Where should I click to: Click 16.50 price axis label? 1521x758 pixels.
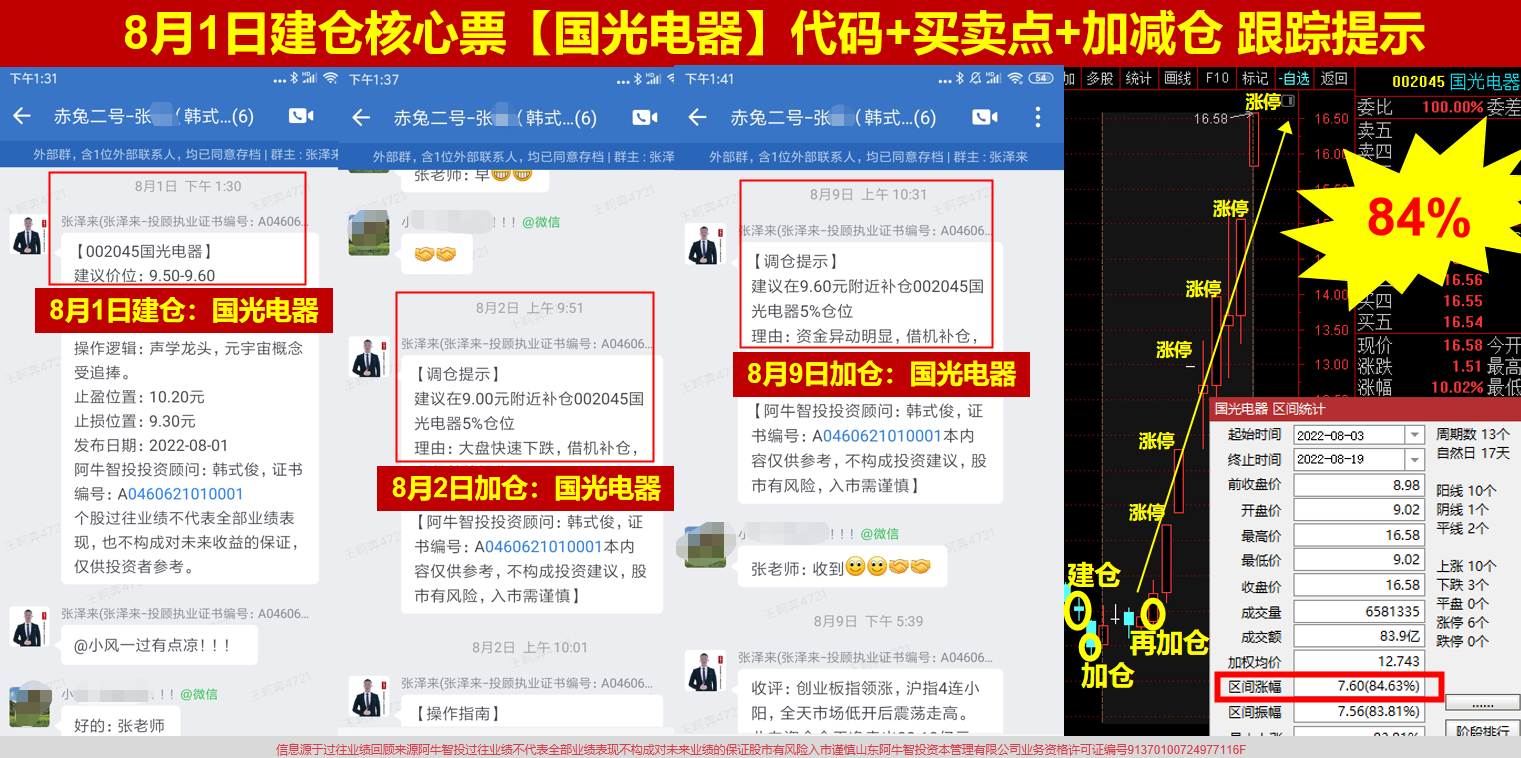1331,118
